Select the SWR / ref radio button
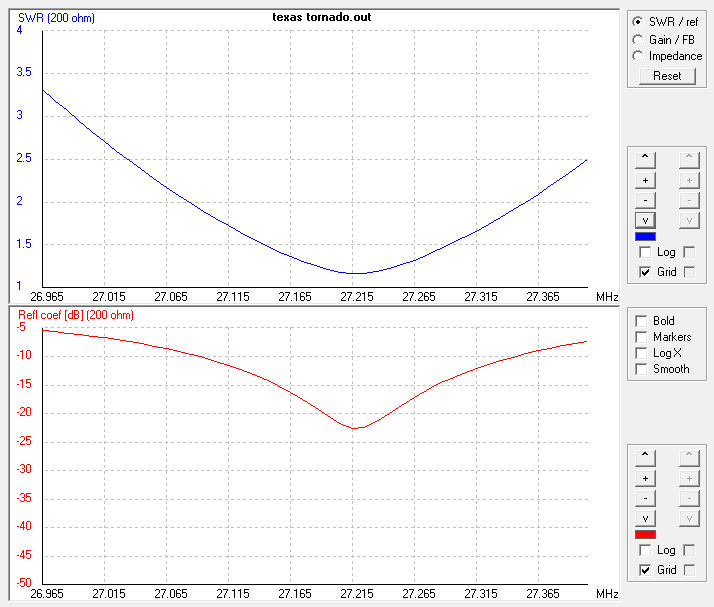Viewport: 714px width, 607px height. click(637, 22)
